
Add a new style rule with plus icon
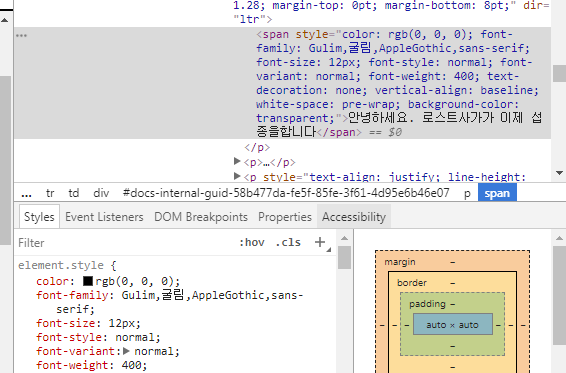click(x=320, y=242)
